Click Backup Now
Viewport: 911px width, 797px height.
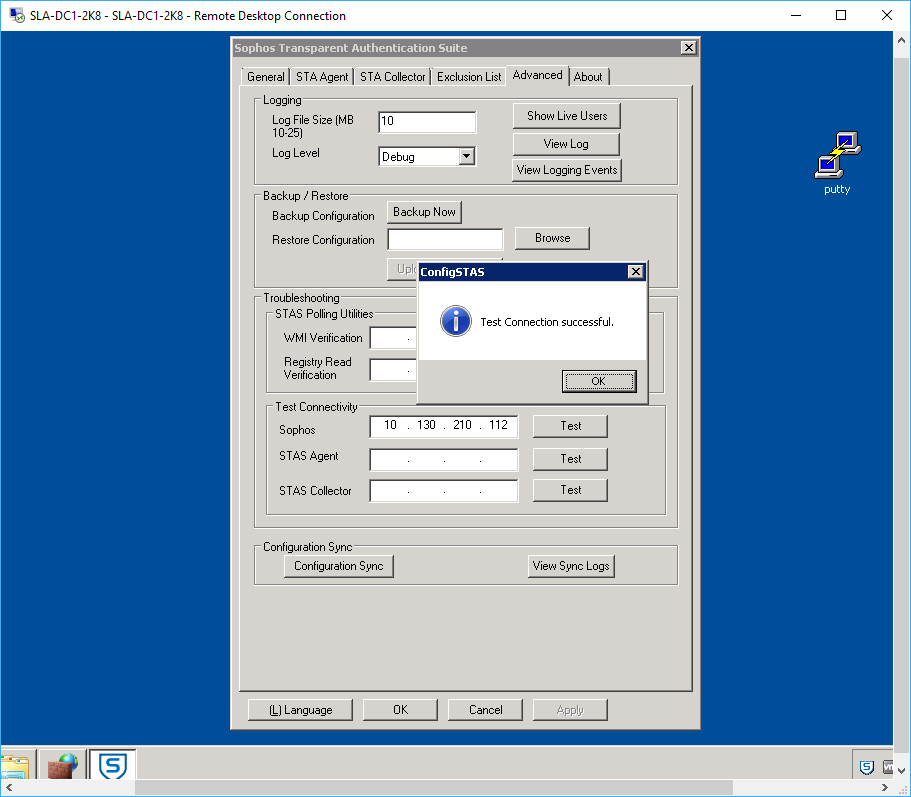424,212
